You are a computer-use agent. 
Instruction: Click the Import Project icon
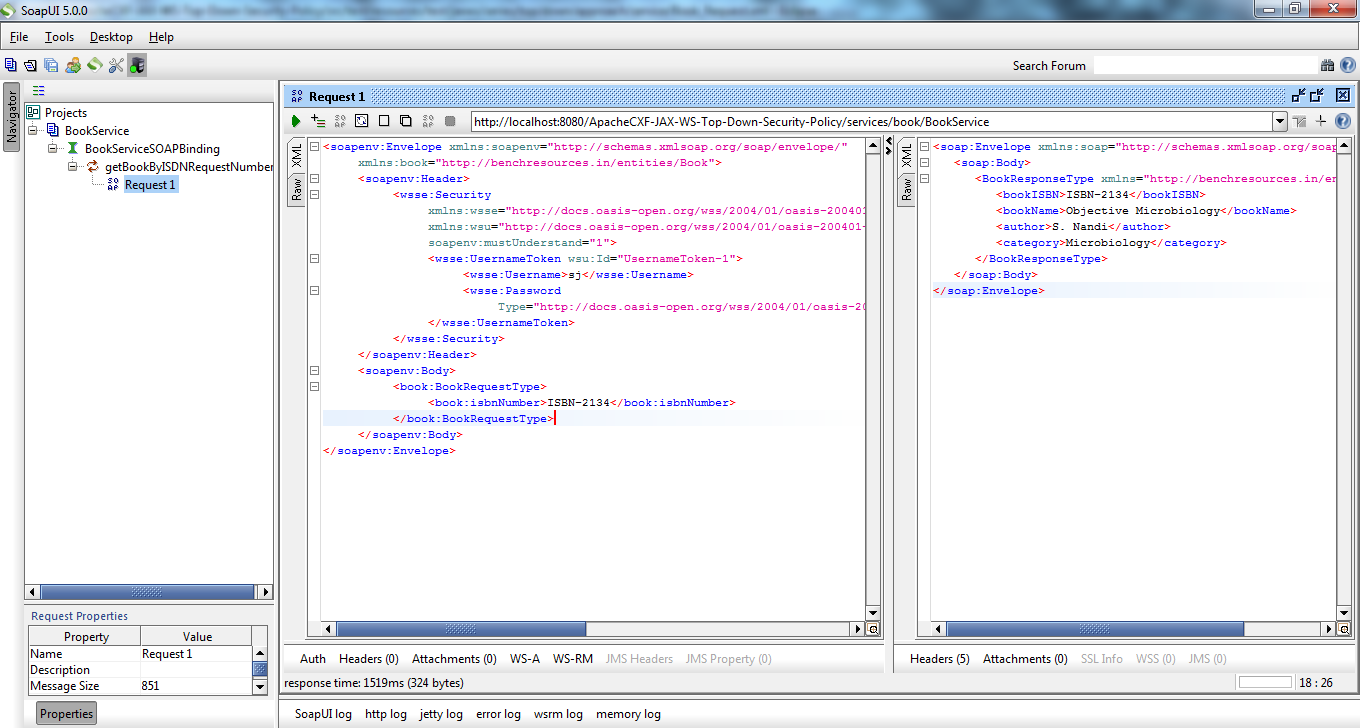coord(29,63)
